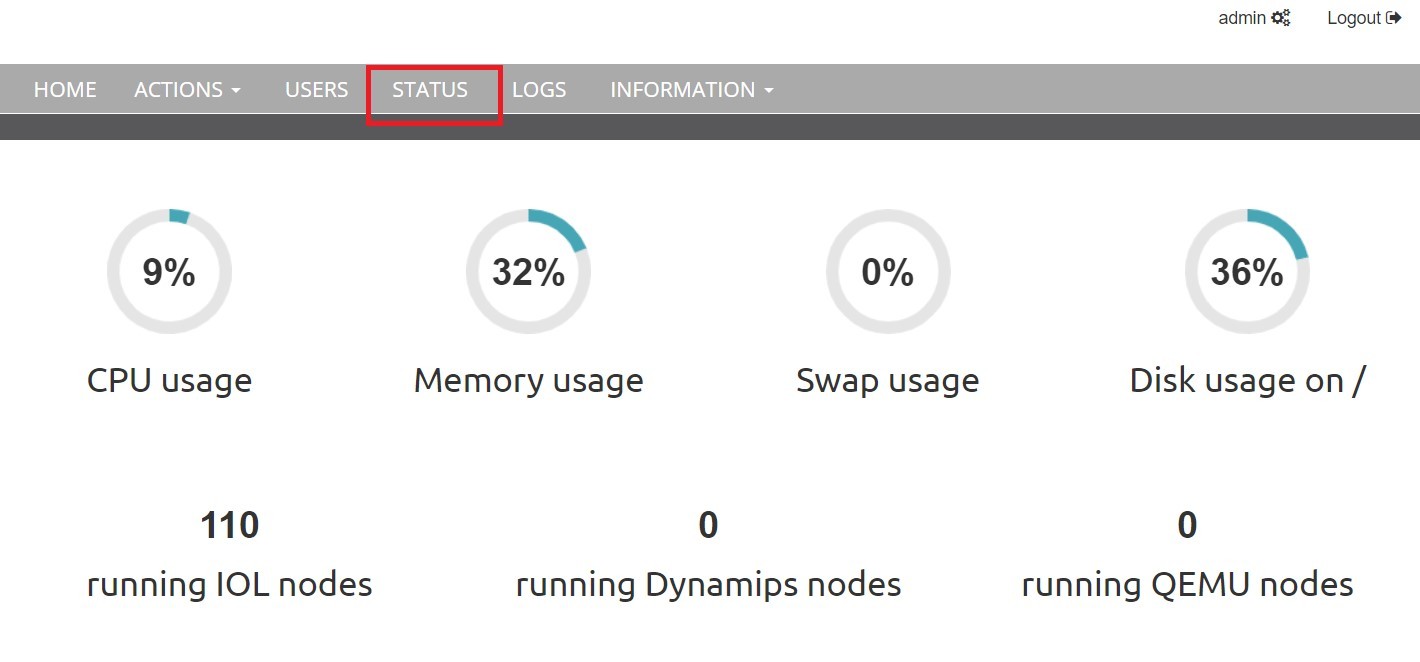The width and height of the screenshot is (1420, 662).
Task: Expand the ACTIONS dropdown menu
Action: (187, 90)
